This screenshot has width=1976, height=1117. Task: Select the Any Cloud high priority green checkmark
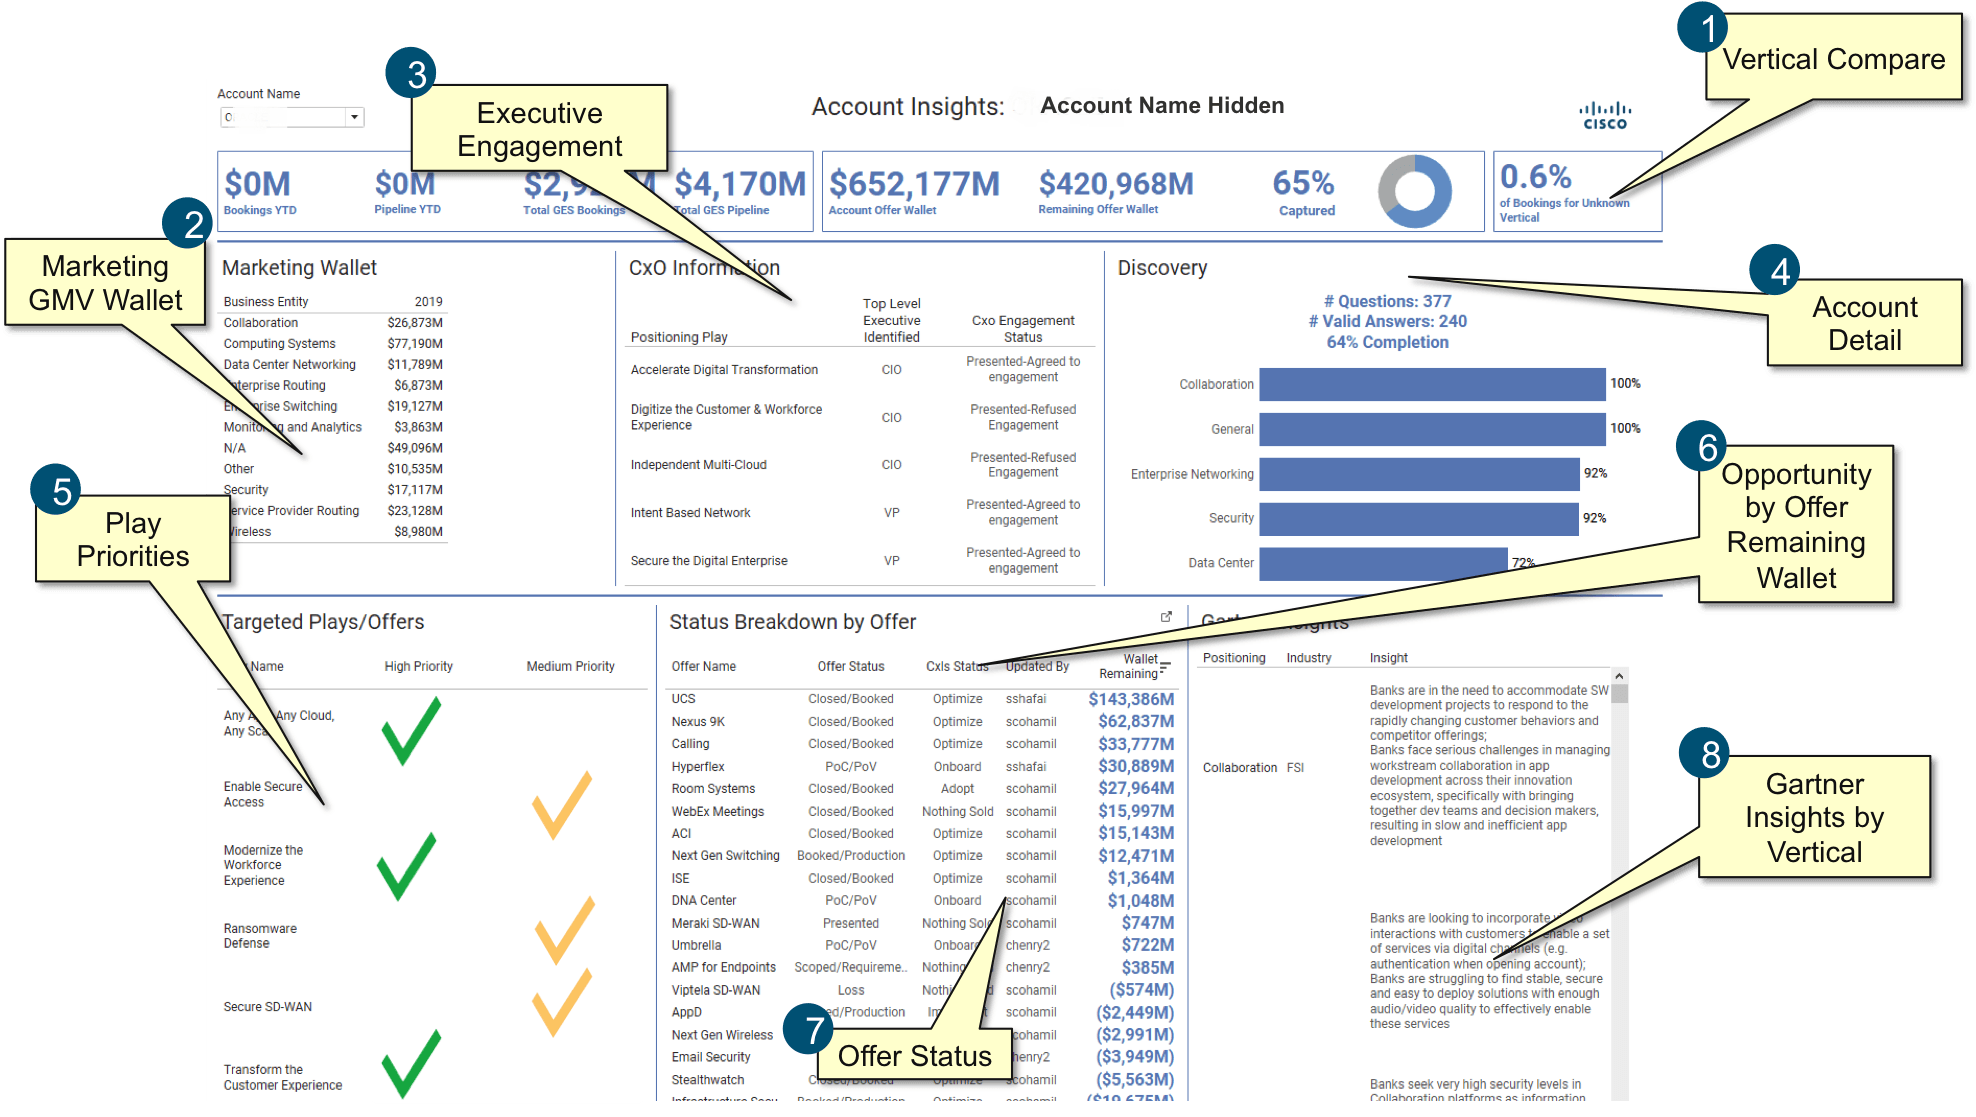(411, 731)
